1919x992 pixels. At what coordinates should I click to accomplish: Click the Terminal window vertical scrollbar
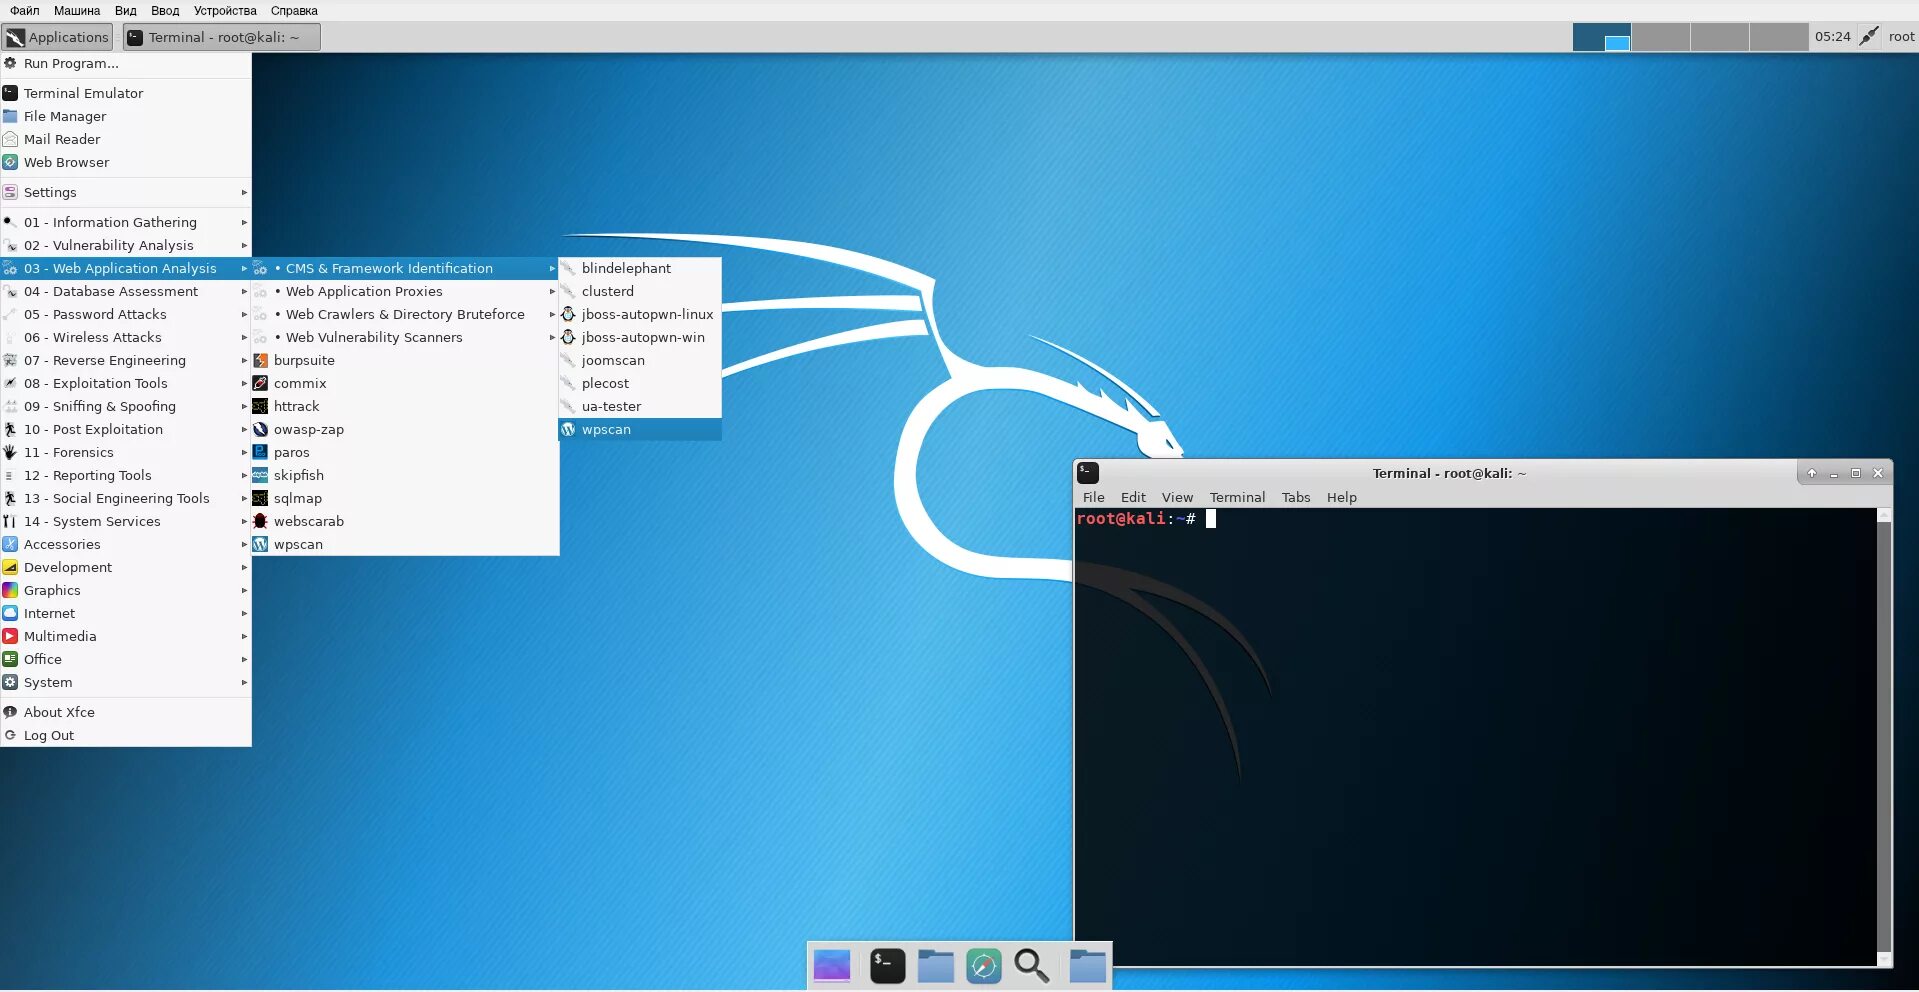click(1884, 737)
